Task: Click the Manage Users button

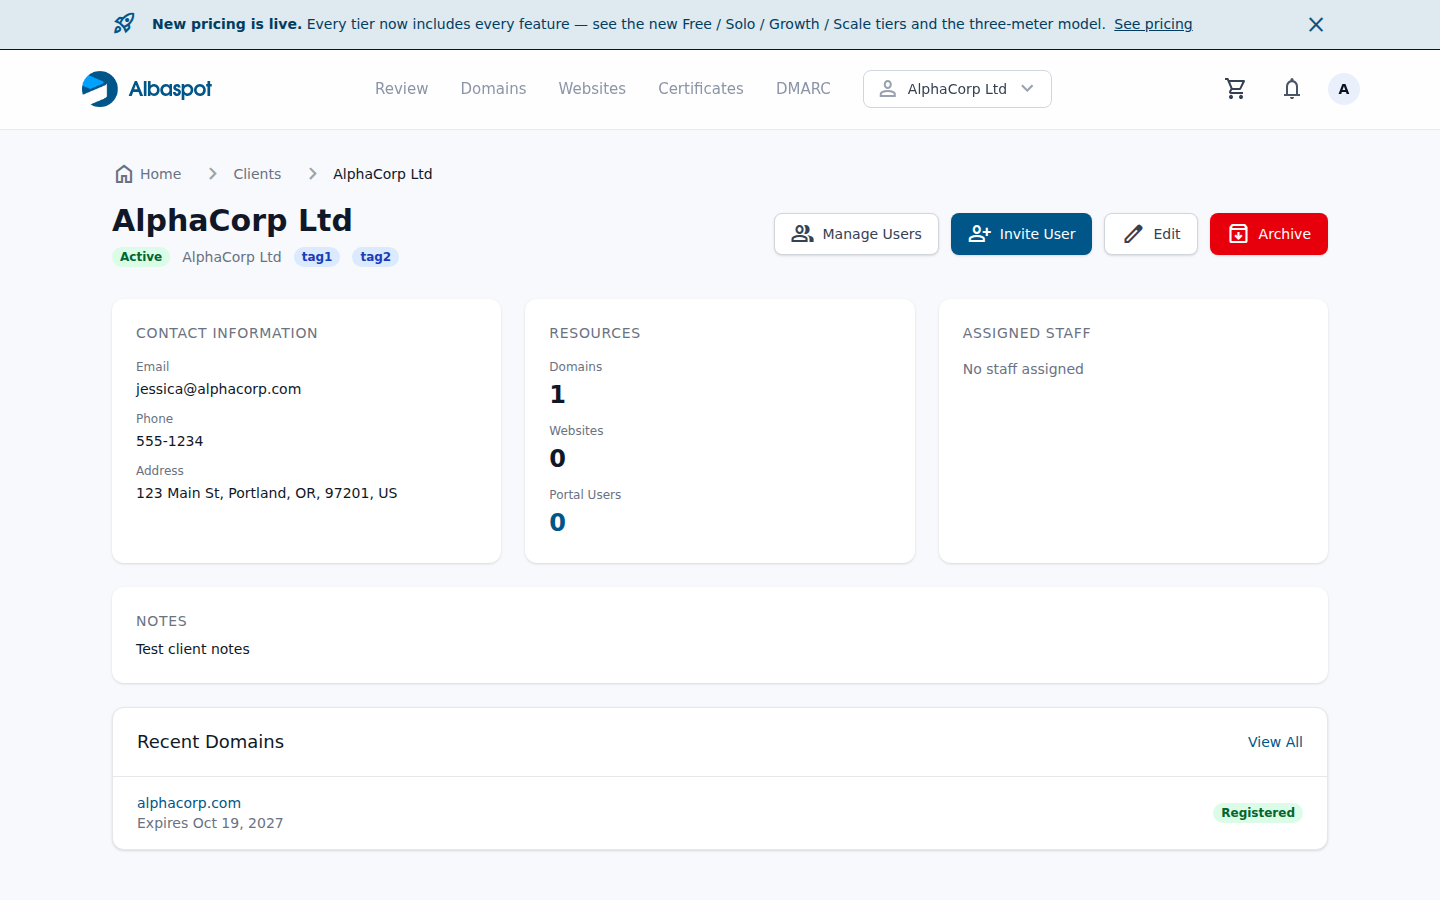Action: pos(856,234)
